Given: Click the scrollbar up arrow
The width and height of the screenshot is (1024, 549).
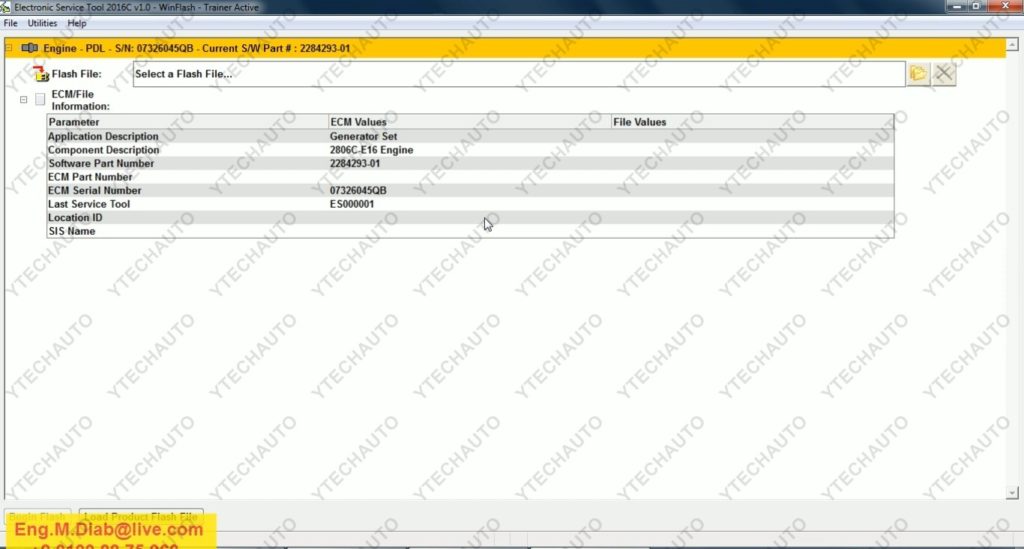Looking at the screenshot, I should tap(1011, 43).
